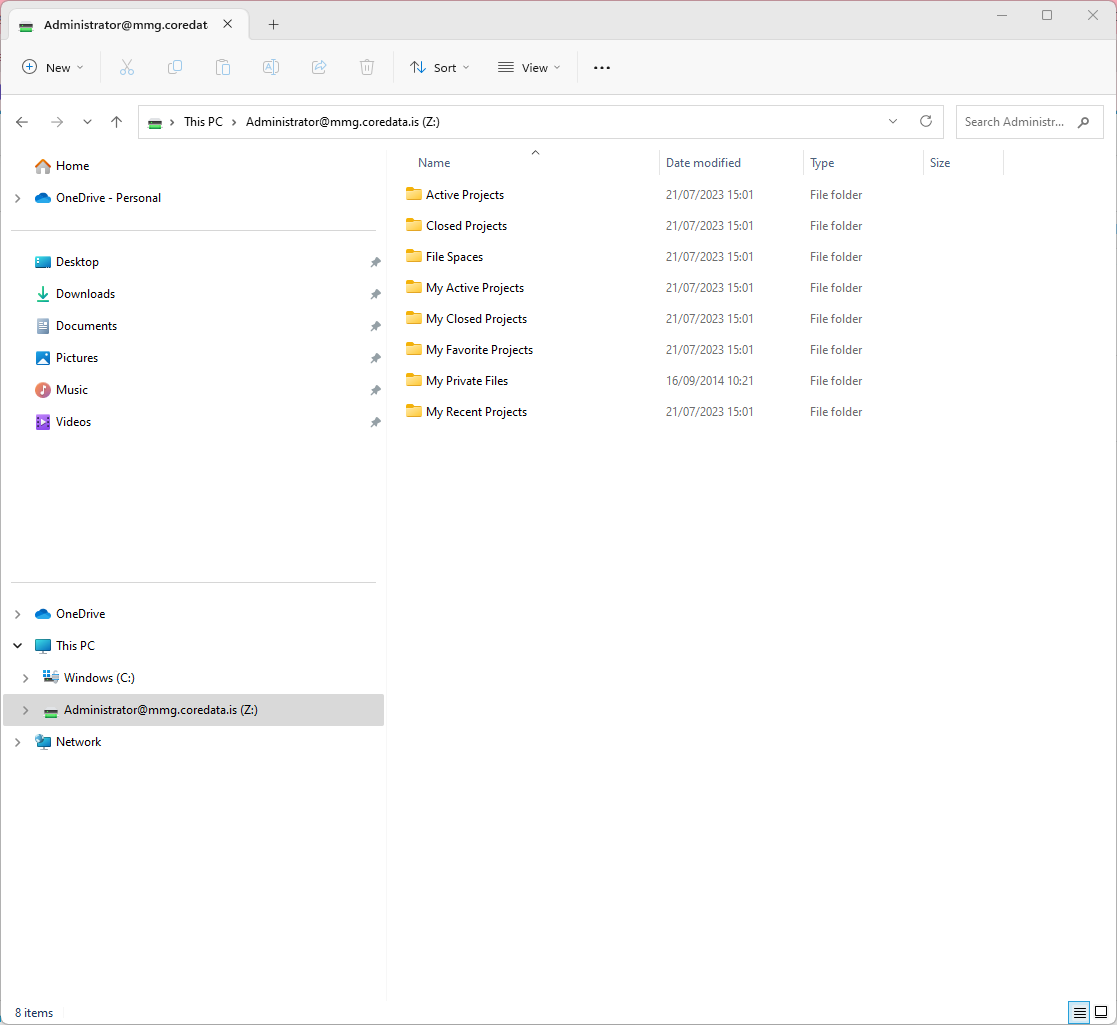Refresh the current folder view
Screen dimensions: 1117x1025
coord(926,121)
